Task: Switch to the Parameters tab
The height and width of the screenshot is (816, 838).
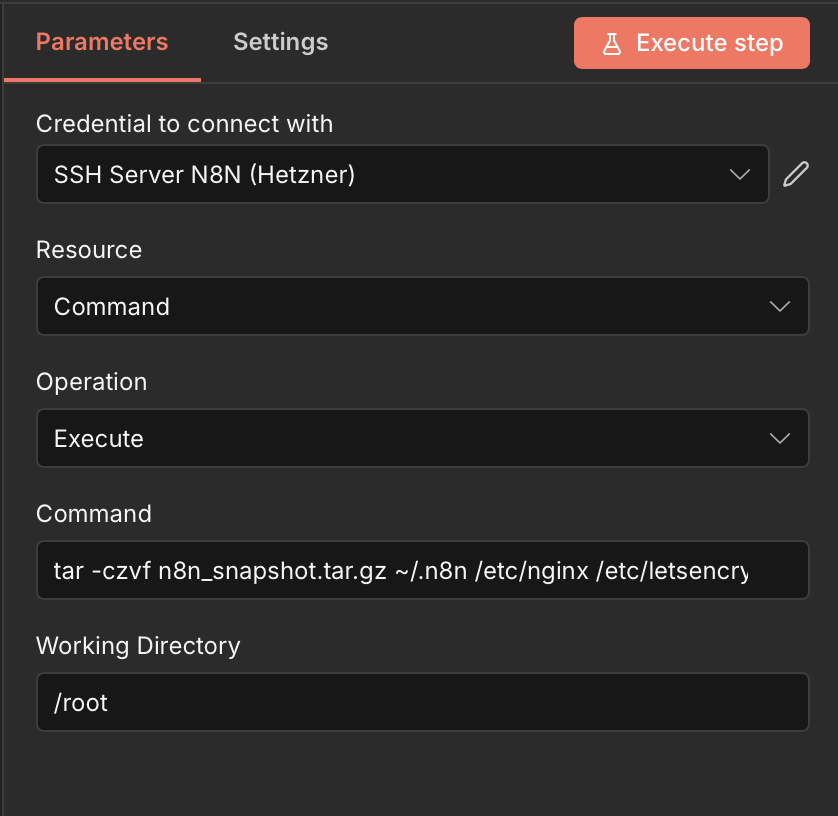Action: point(102,42)
